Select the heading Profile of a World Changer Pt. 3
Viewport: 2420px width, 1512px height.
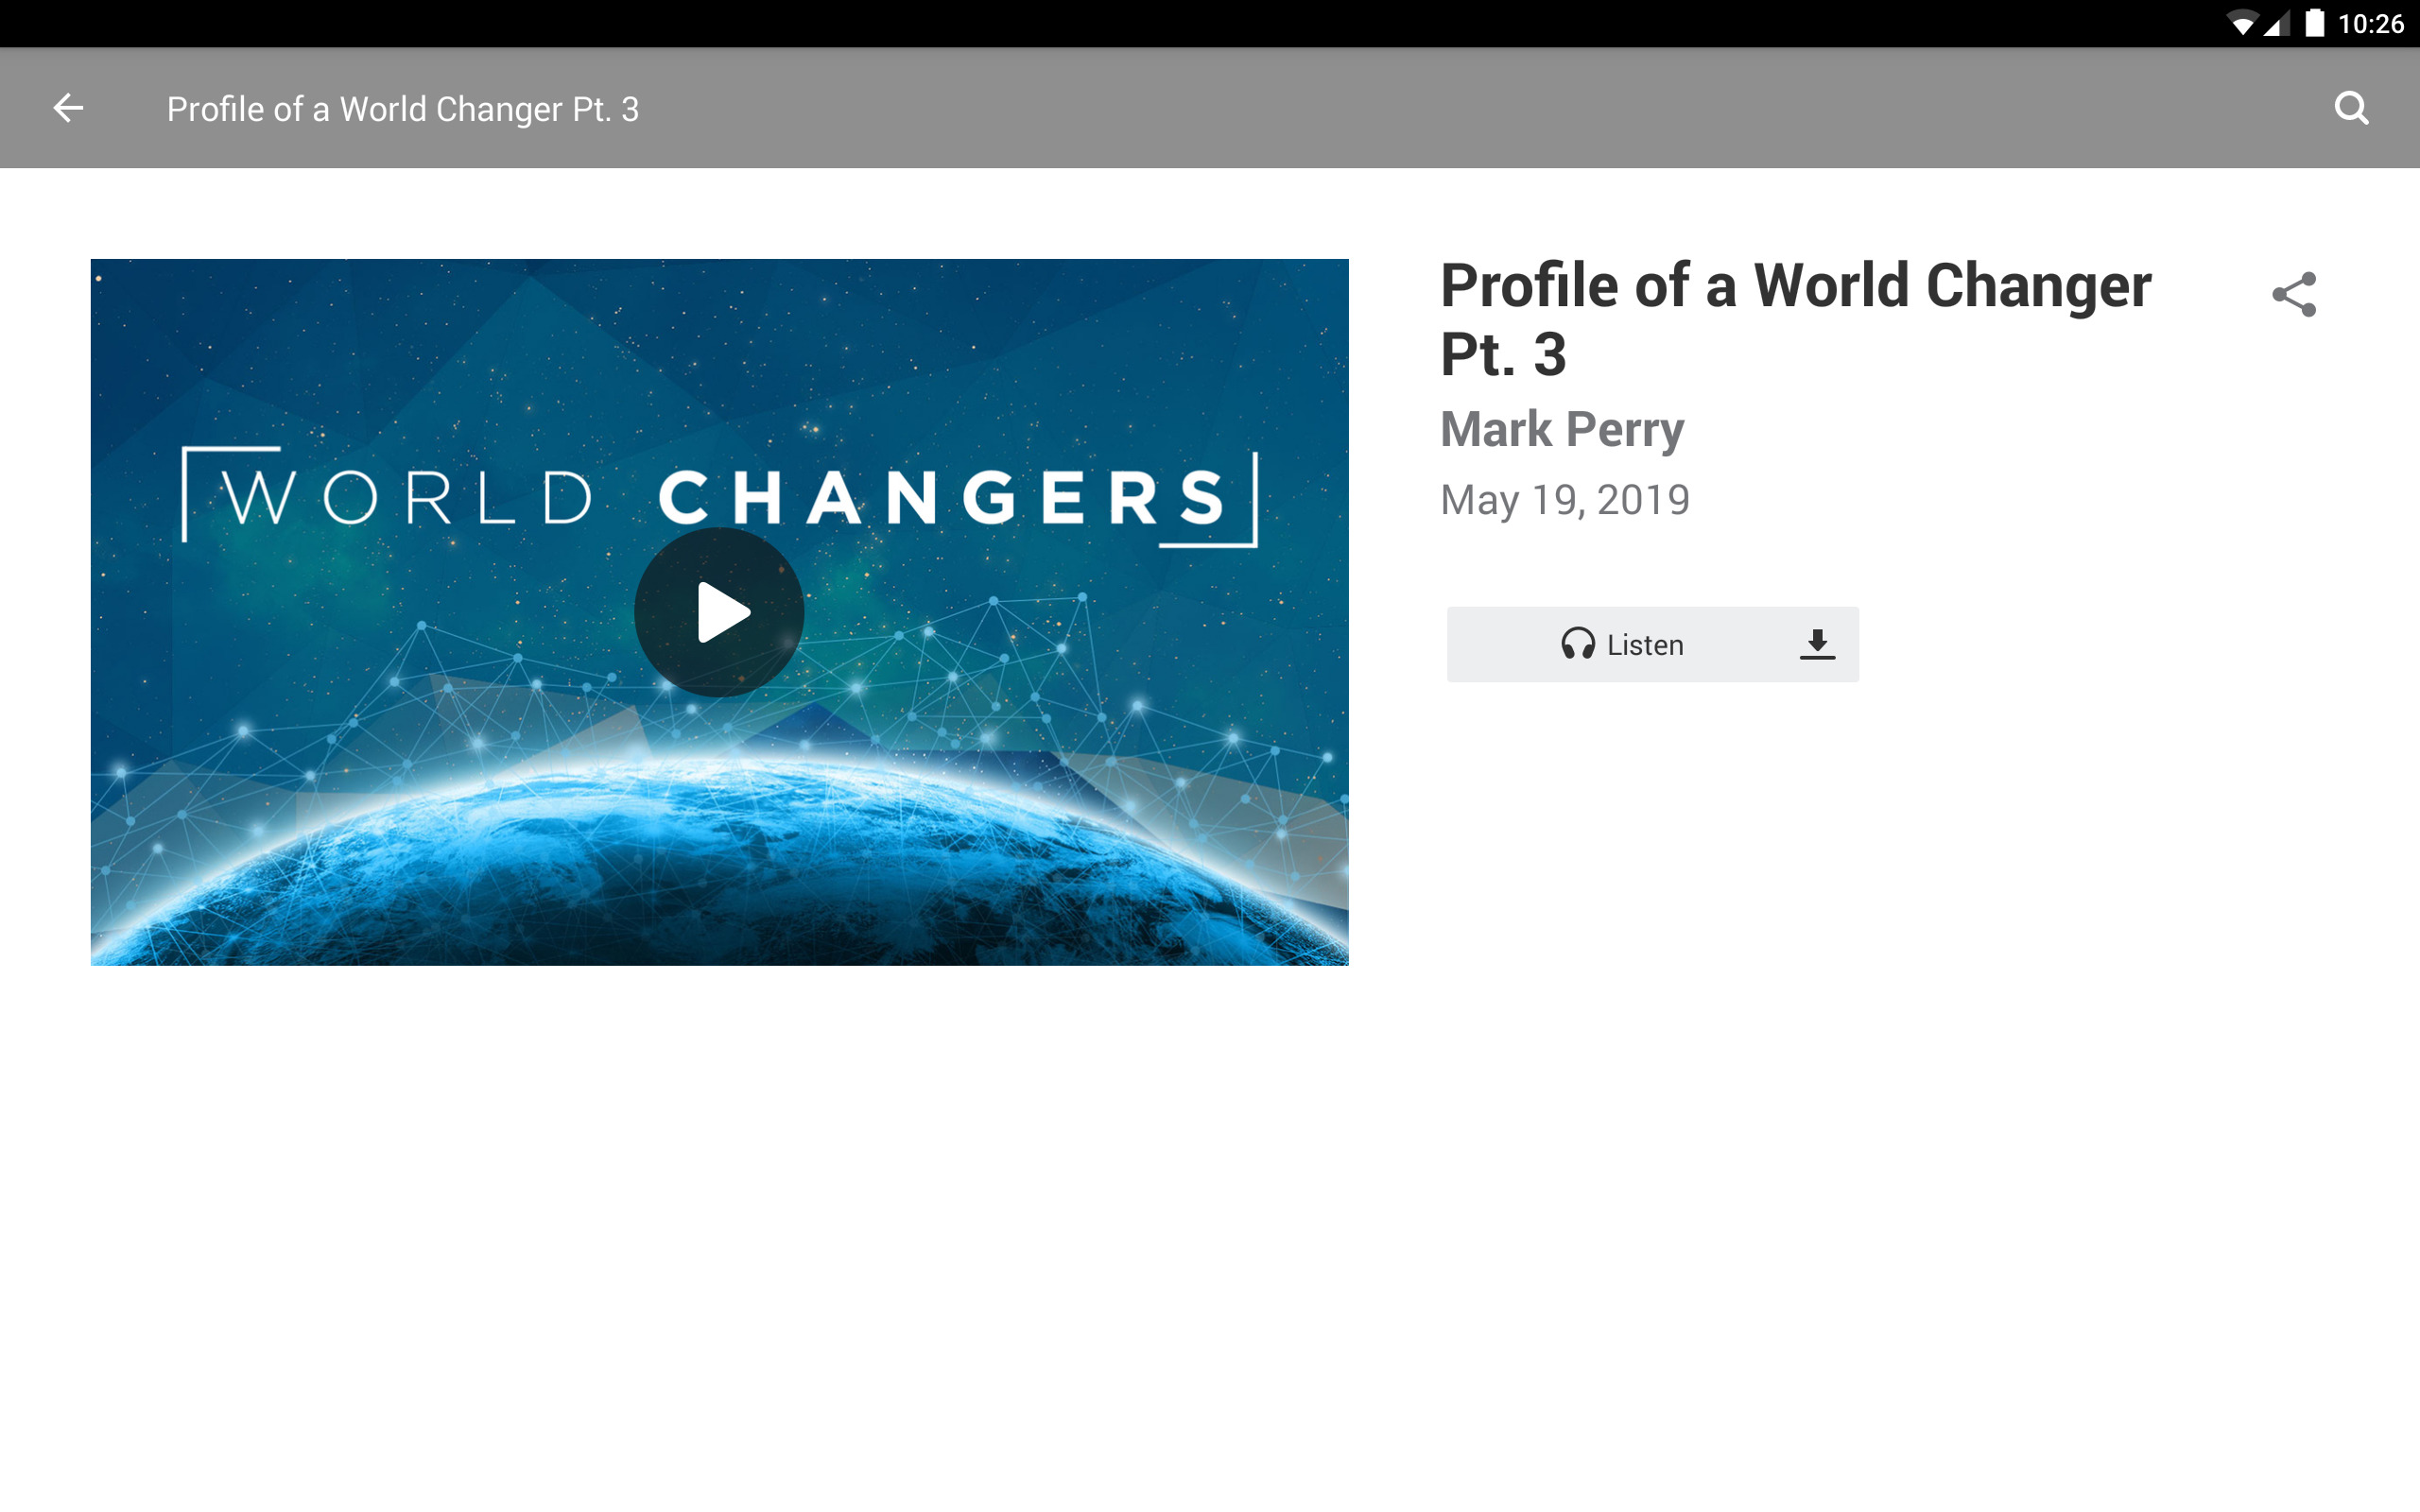tap(1794, 320)
